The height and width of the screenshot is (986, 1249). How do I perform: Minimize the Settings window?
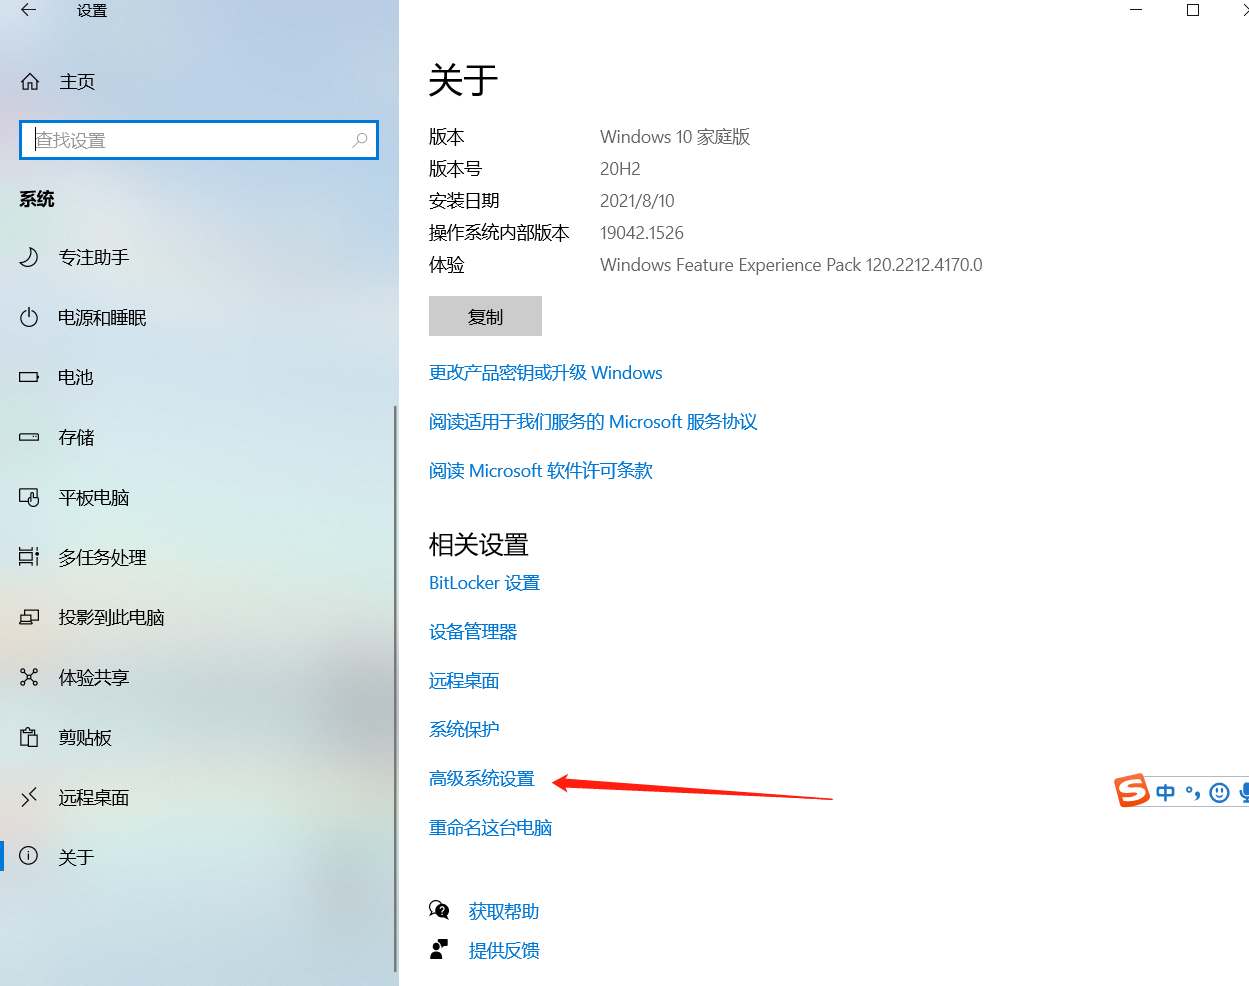pyautogui.click(x=1136, y=10)
